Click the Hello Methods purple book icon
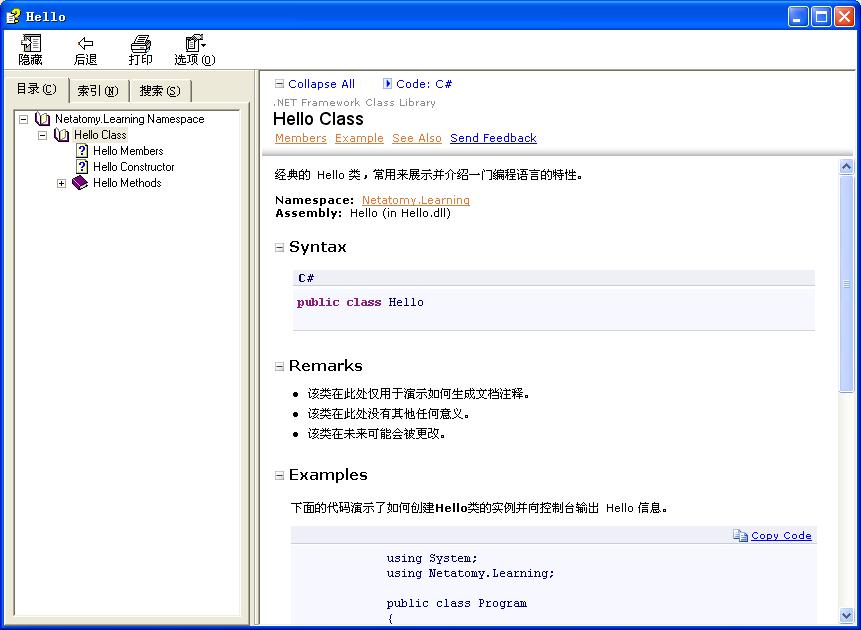This screenshot has width=861, height=630. click(x=80, y=183)
